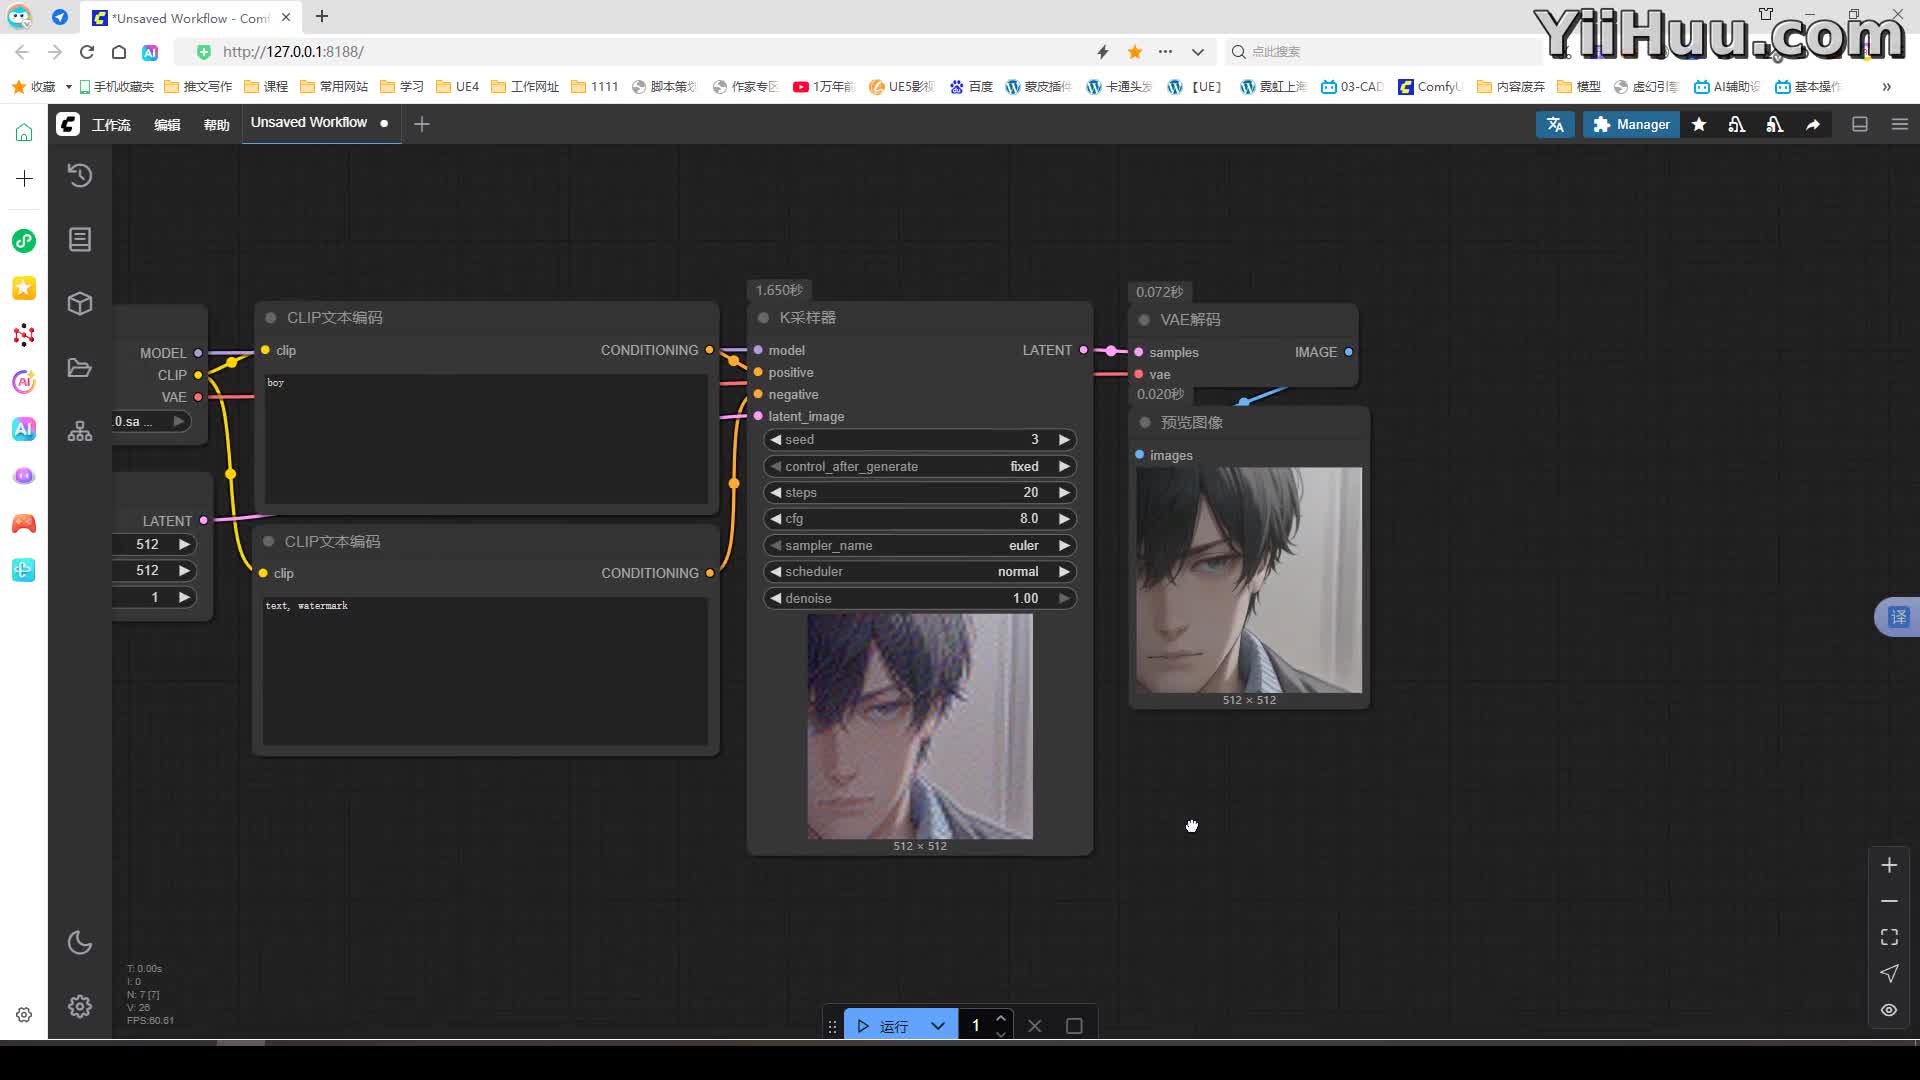Screen dimensions: 1920x1080
Task: Open the scheduler combo showing normal
Action: [x=919, y=571]
